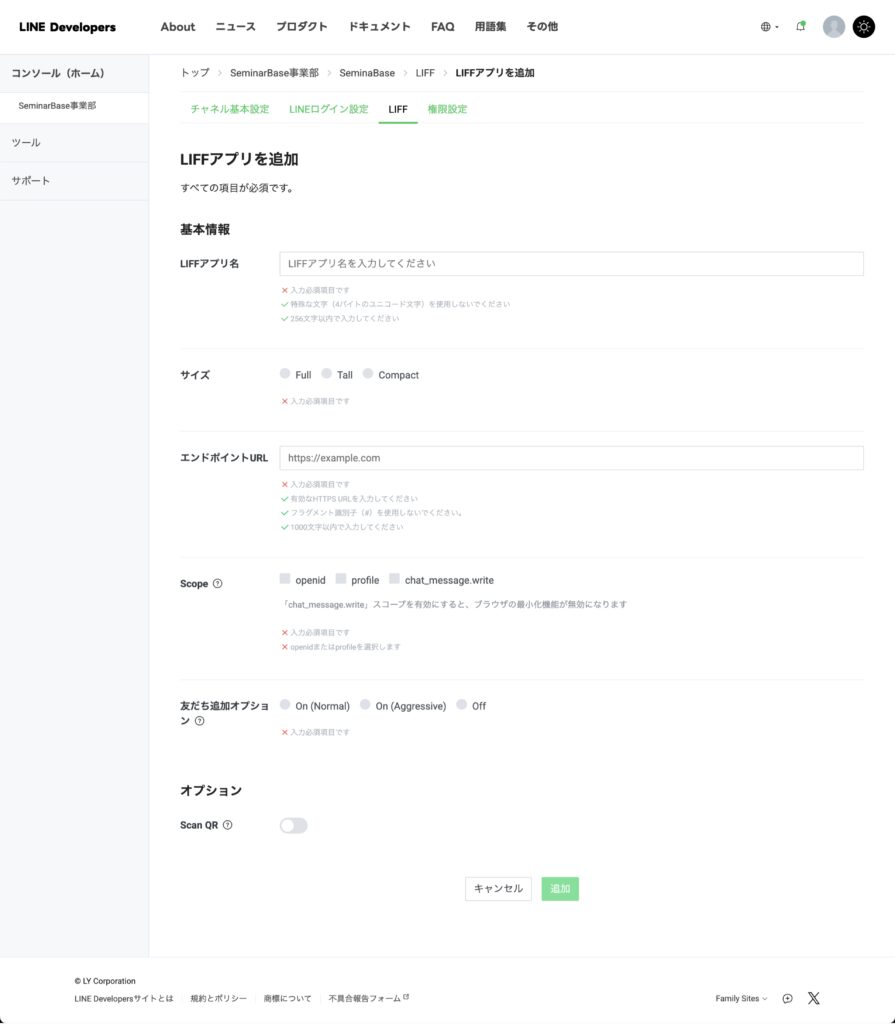Click the Scope help question mark icon
Viewport: 895px width, 1024px height.
pos(218,584)
